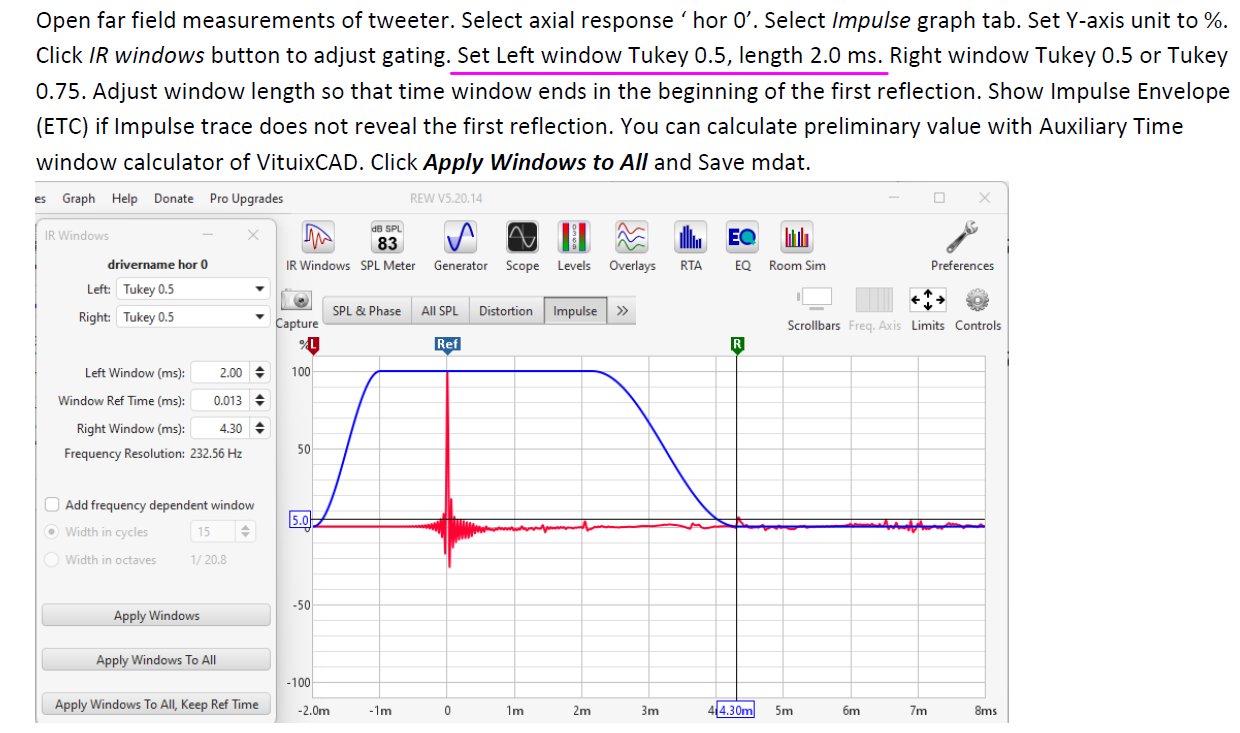The image size is (1240, 733).
Task: Click the 5.0 Y-axis cursor value box
Action: click(x=301, y=520)
